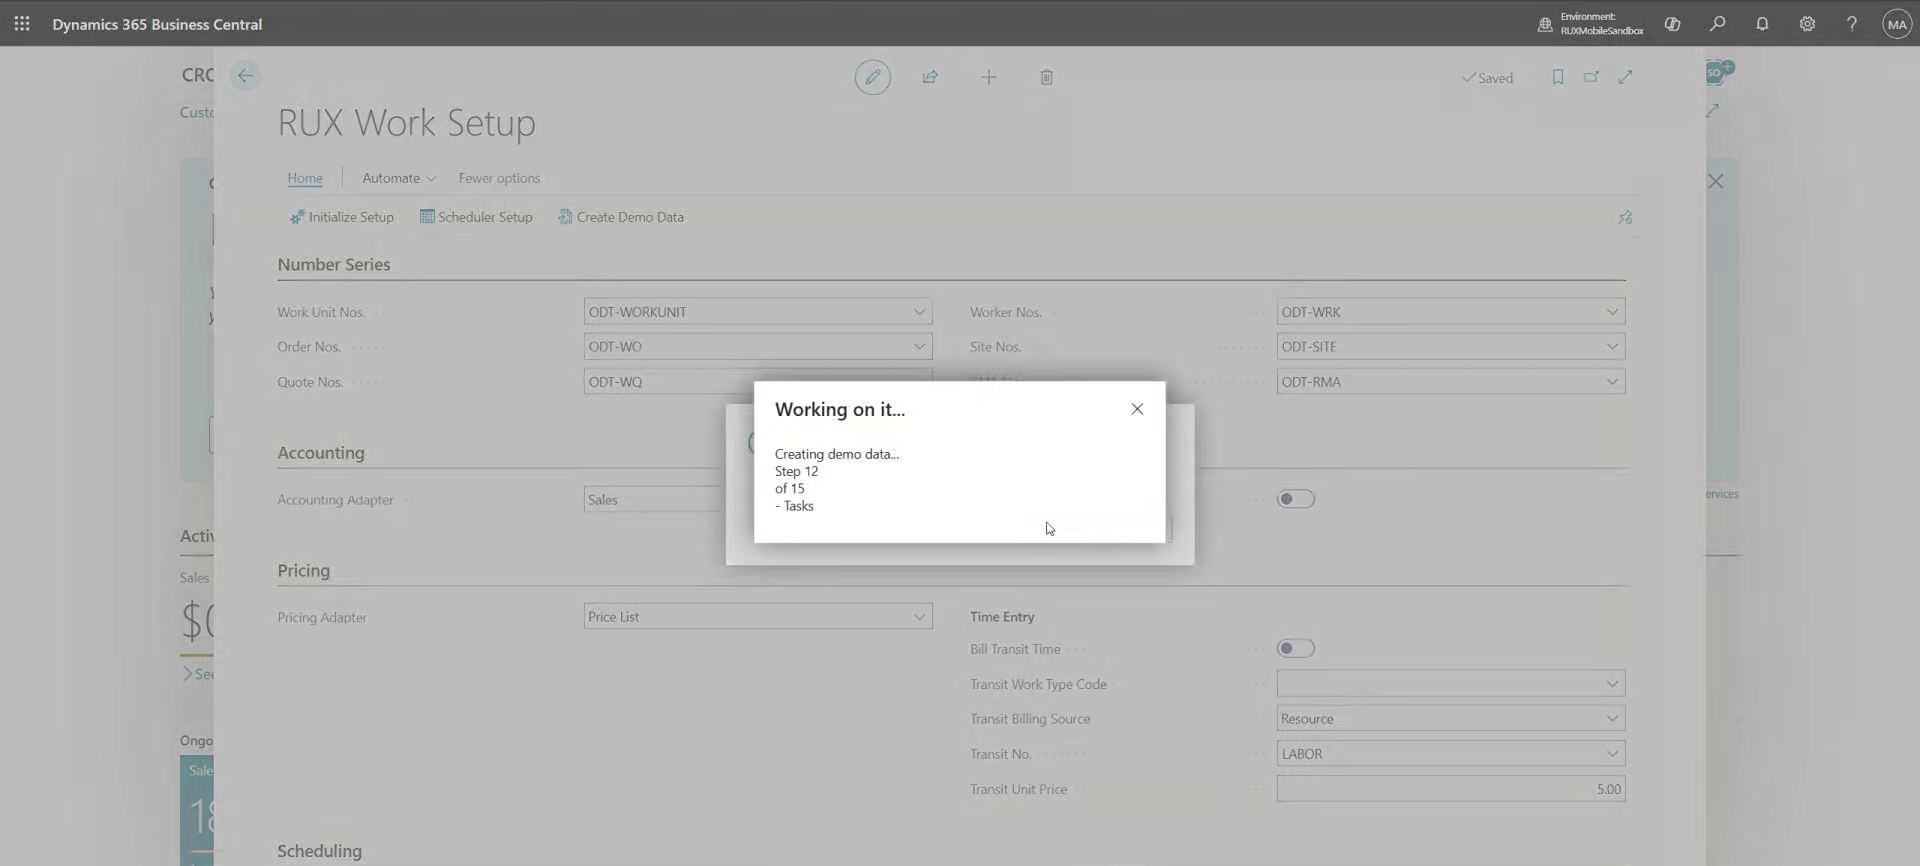Open the search magnifier icon
1920x866 pixels.
1717,24
